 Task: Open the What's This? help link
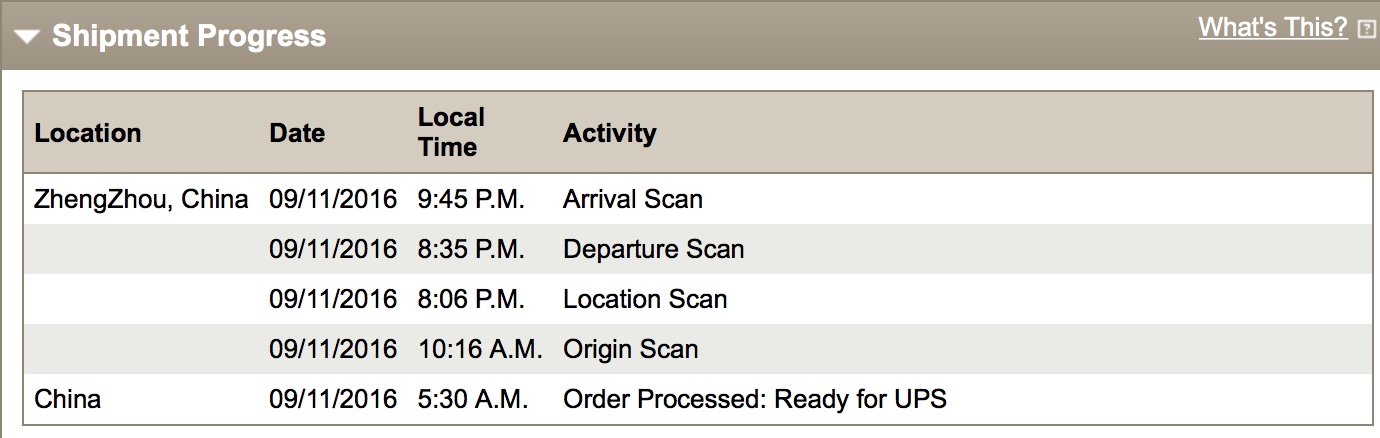[1273, 27]
